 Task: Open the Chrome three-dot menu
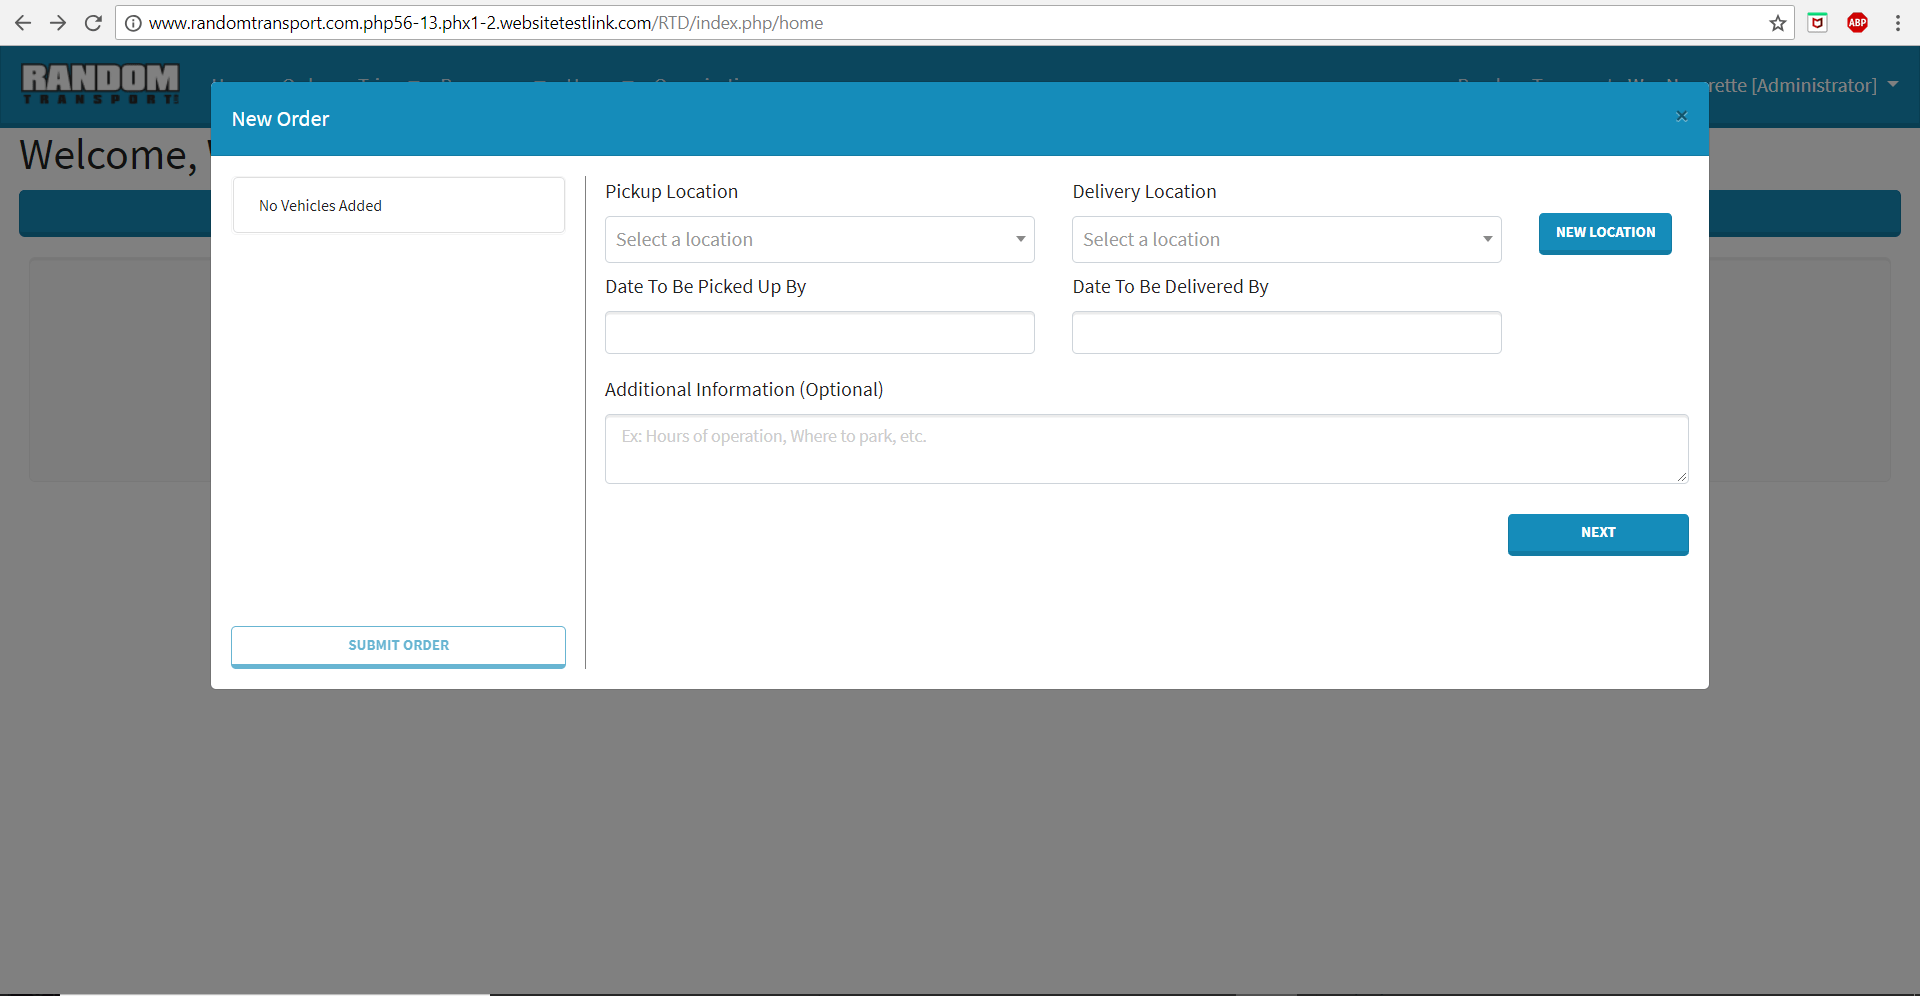pyautogui.click(x=1897, y=23)
